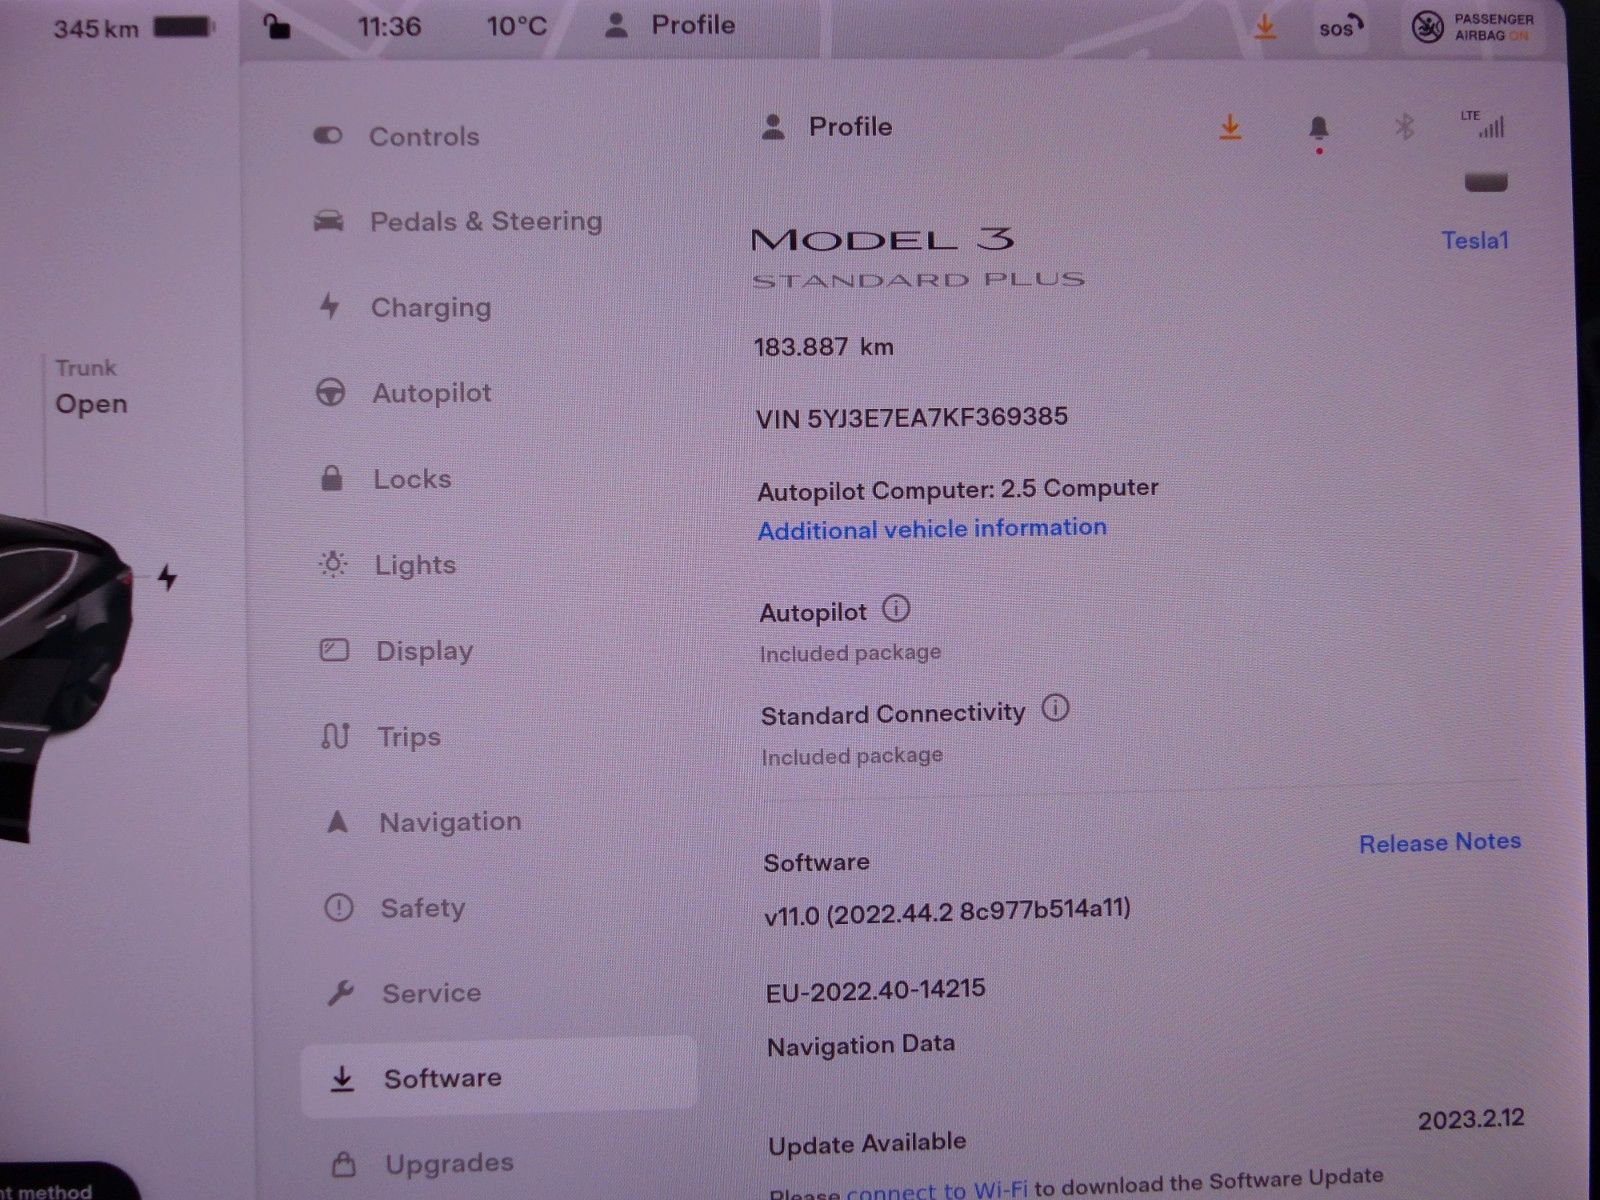Tap the 2023.2.12 update version
Image resolution: width=1600 pixels, height=1200 pixels.
click(x=1471, y=1119)
